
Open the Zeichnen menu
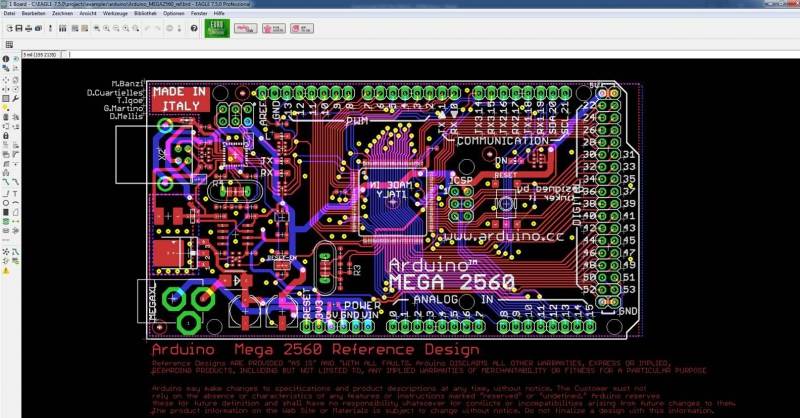pos(63,13)
